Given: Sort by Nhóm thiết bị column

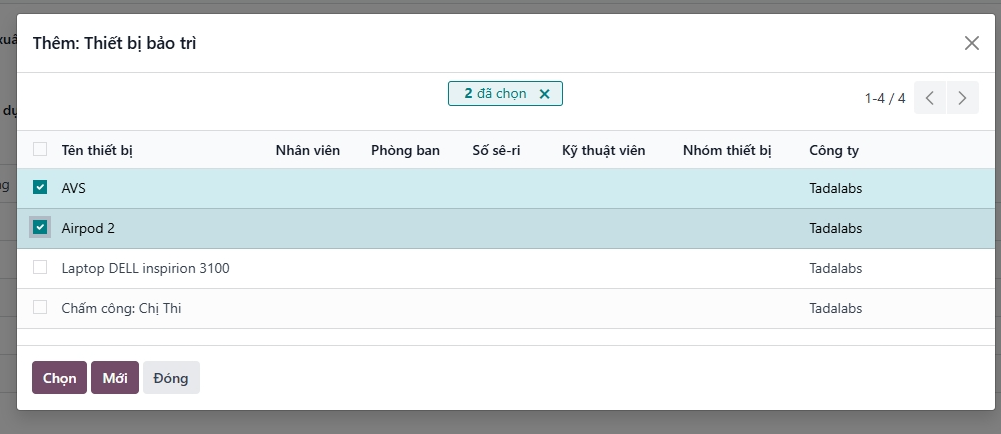Looking at the screenshot, I should (x=727, y=151).
